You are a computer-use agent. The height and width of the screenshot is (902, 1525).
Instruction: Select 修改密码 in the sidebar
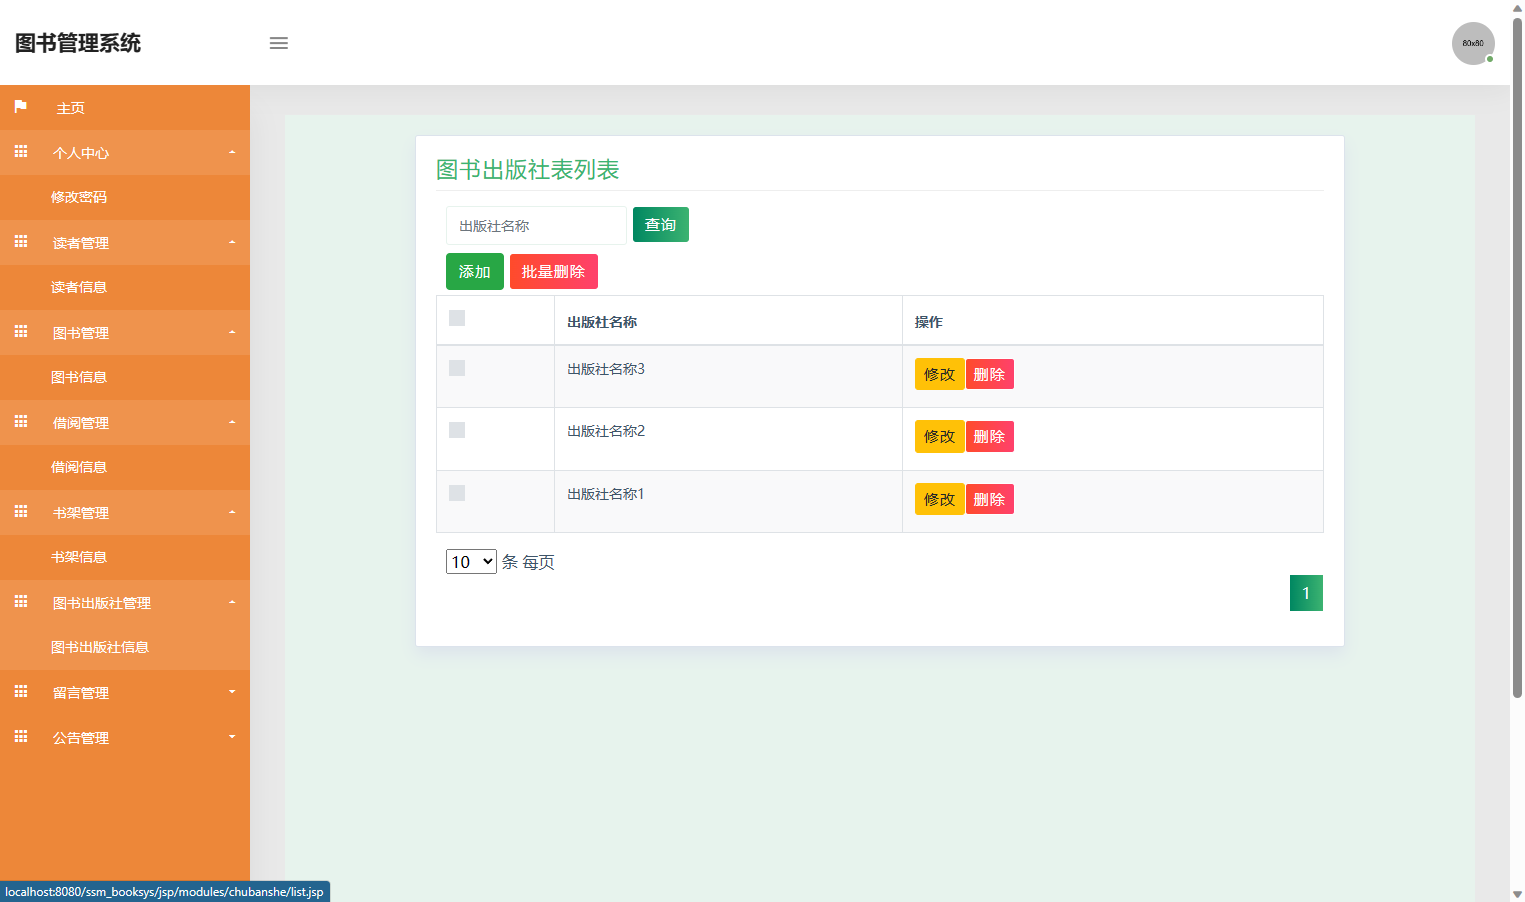coord(81,197)
